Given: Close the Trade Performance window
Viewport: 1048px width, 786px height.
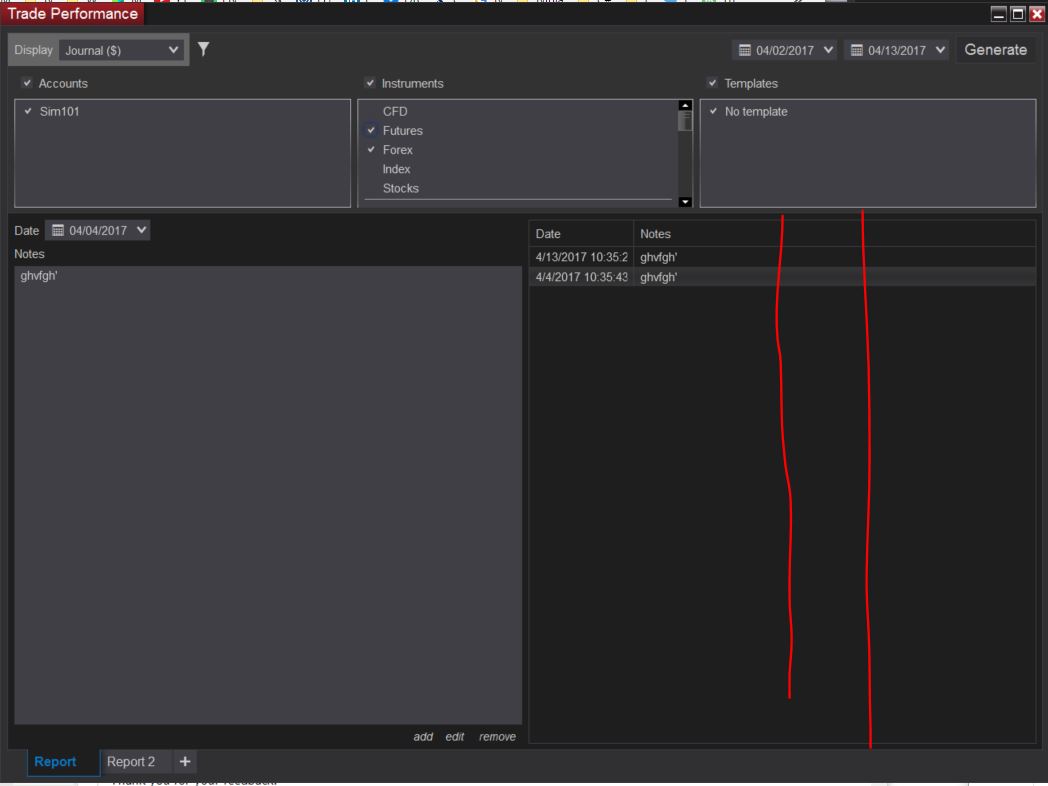Looking at the screenshot, I should coord(1037,14).
